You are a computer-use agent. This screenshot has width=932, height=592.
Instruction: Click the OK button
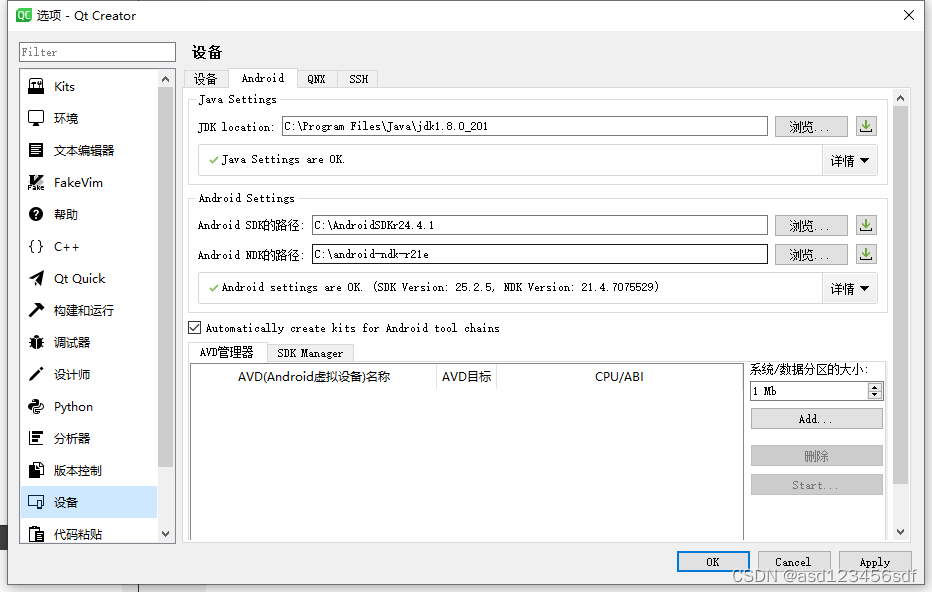pos(713,562)
